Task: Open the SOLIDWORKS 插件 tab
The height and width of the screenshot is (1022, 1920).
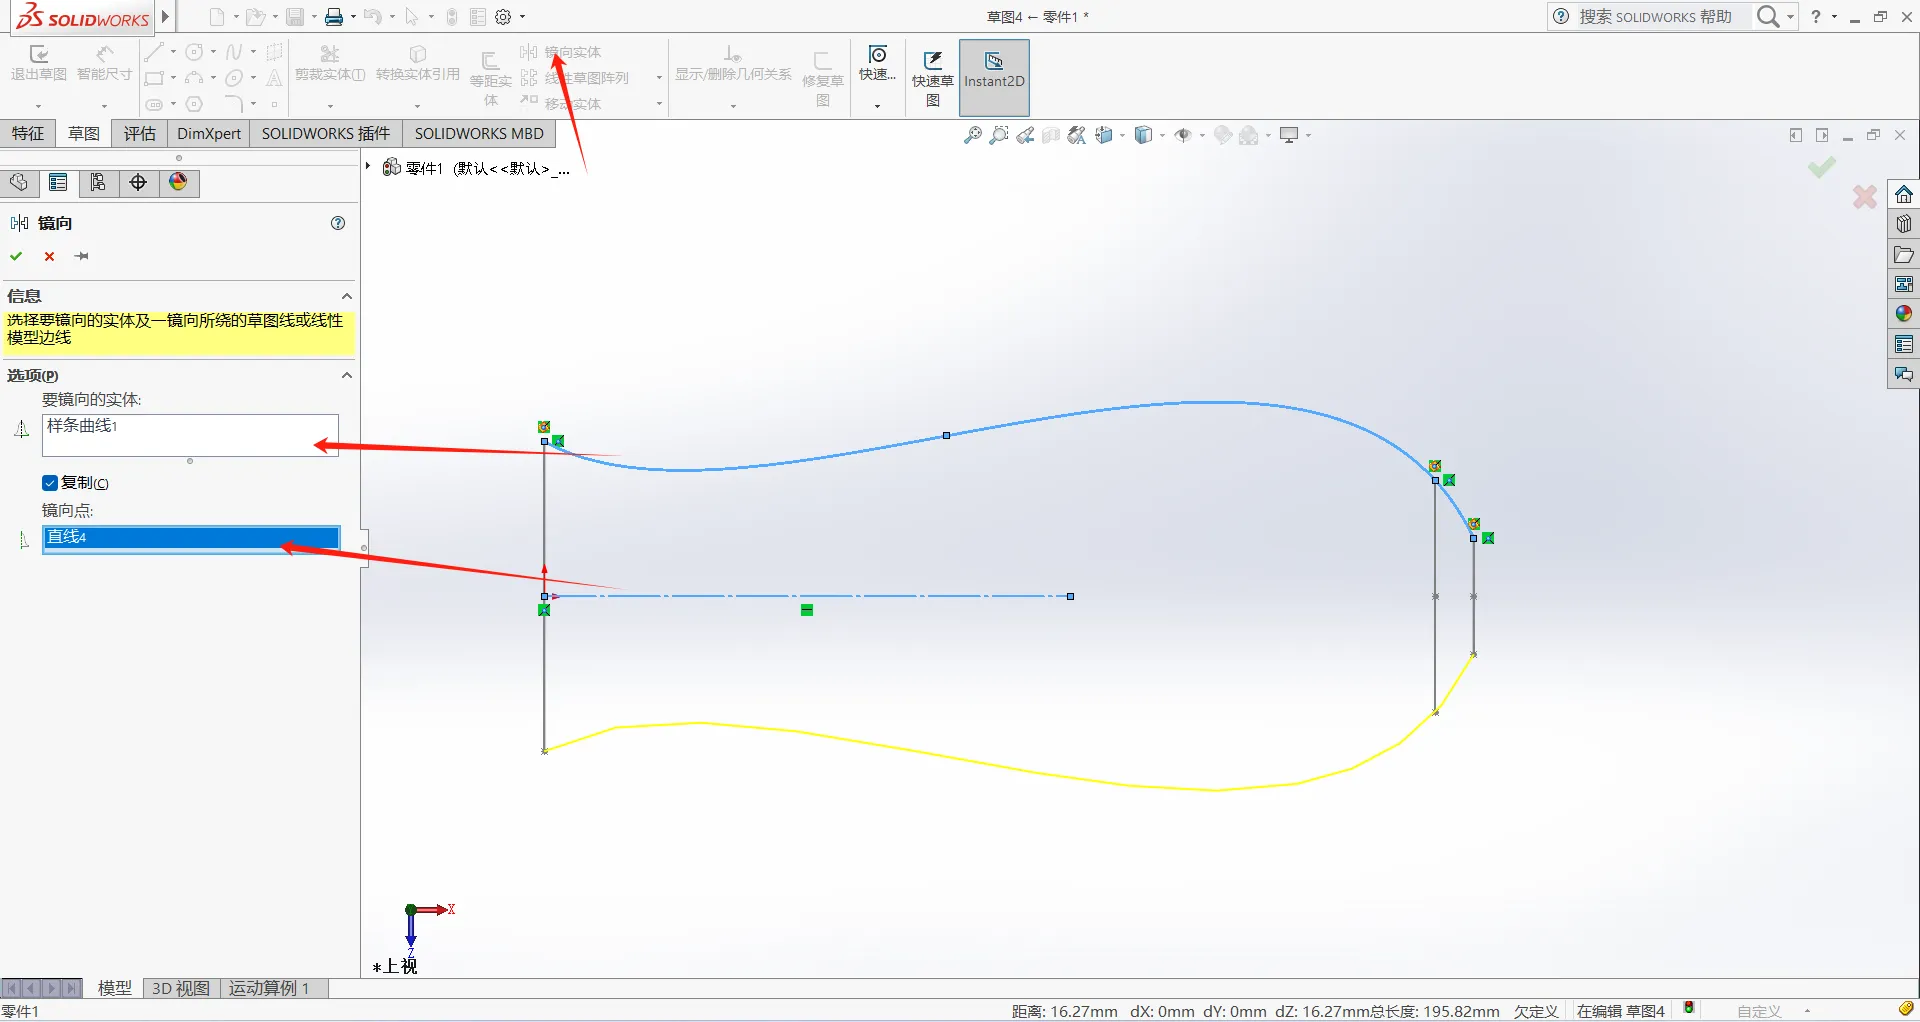Action: pyautogui.click(x=326, y=134)
